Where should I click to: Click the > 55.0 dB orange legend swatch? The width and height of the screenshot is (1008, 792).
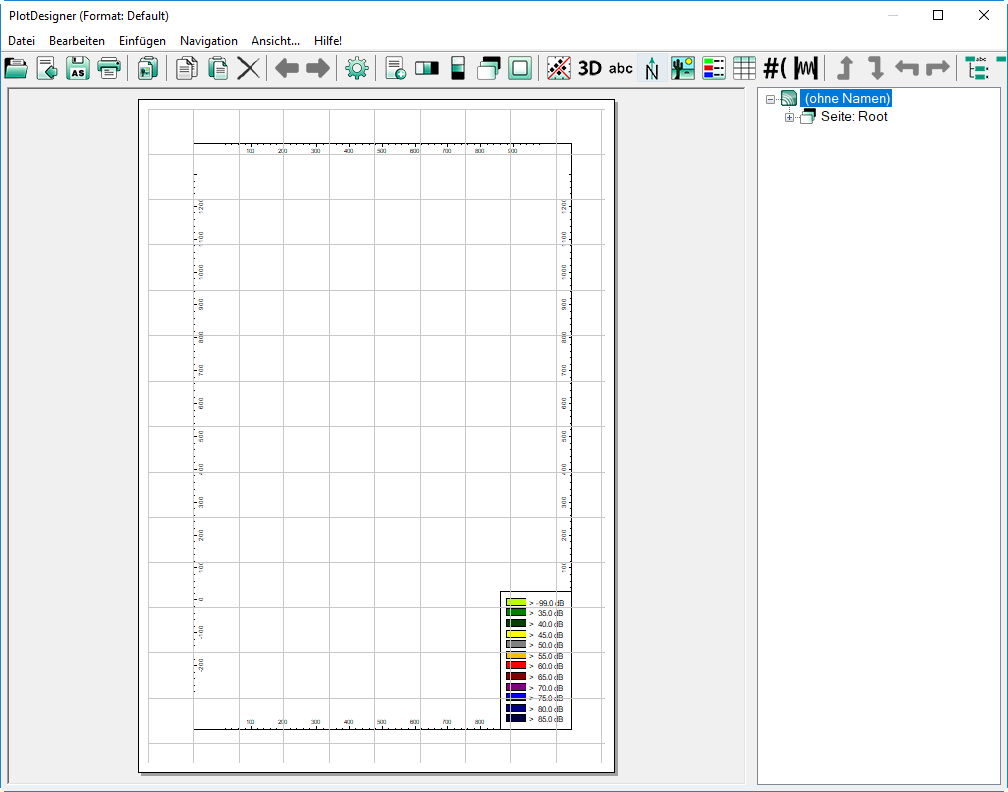click(x=516, y=655)
